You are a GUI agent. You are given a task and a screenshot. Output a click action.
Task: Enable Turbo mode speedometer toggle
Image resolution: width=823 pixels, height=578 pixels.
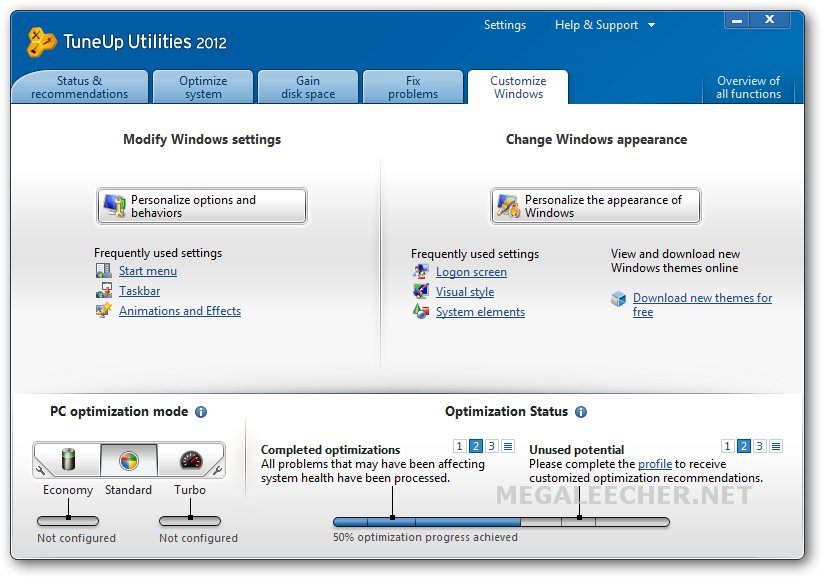(191, 460)
